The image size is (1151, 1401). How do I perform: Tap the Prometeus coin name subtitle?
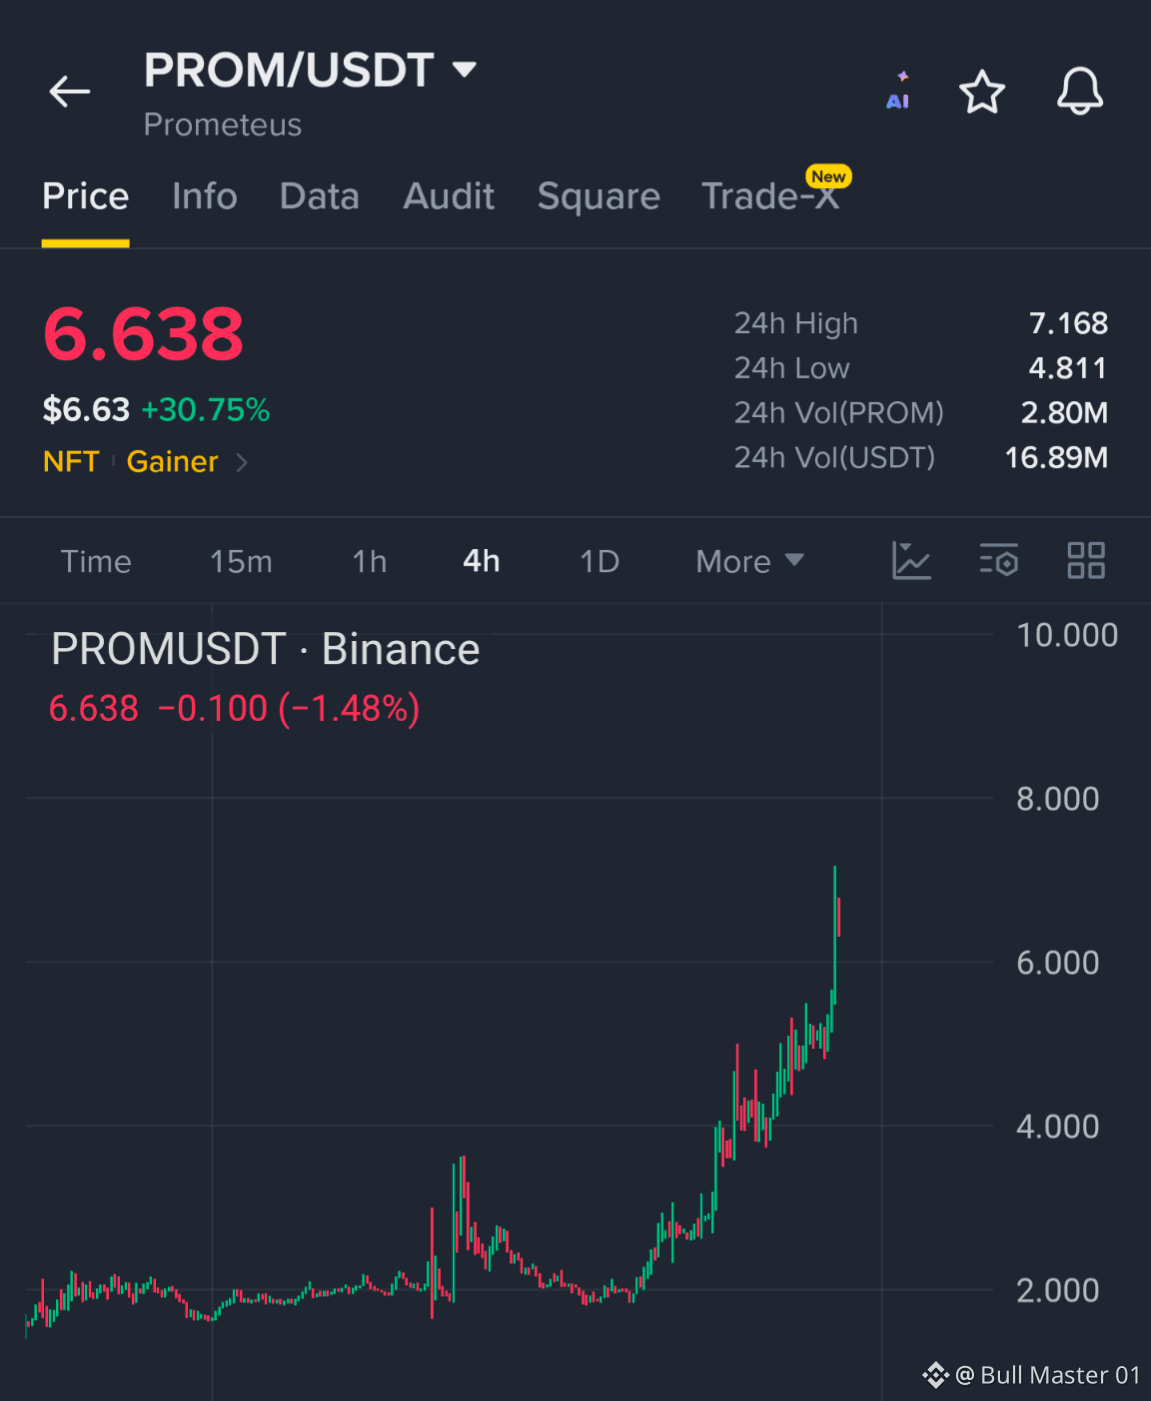(x=222, y=125)
